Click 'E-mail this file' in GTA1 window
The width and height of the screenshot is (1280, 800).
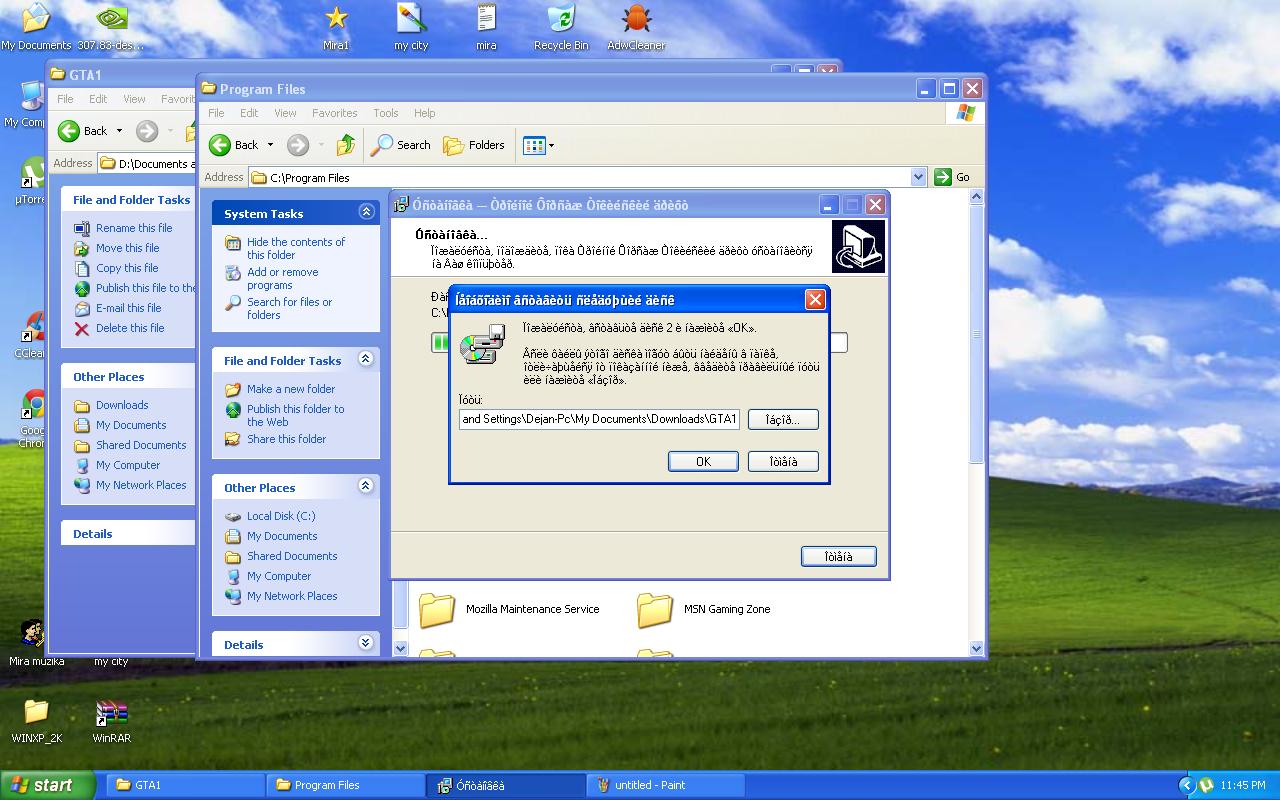click(128, 308)
